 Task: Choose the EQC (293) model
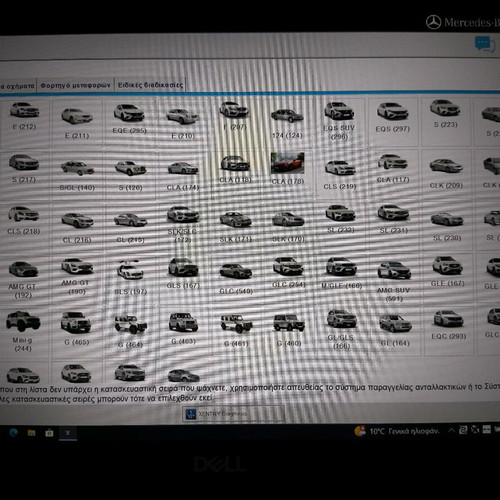pyautogui.click(x=448, y=330)
